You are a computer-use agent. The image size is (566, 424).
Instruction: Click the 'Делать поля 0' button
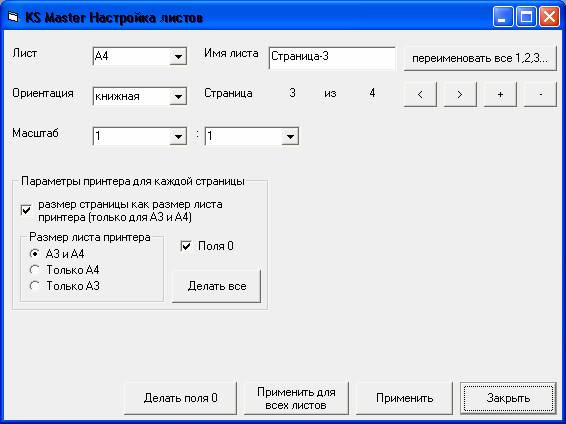[180, 398]
